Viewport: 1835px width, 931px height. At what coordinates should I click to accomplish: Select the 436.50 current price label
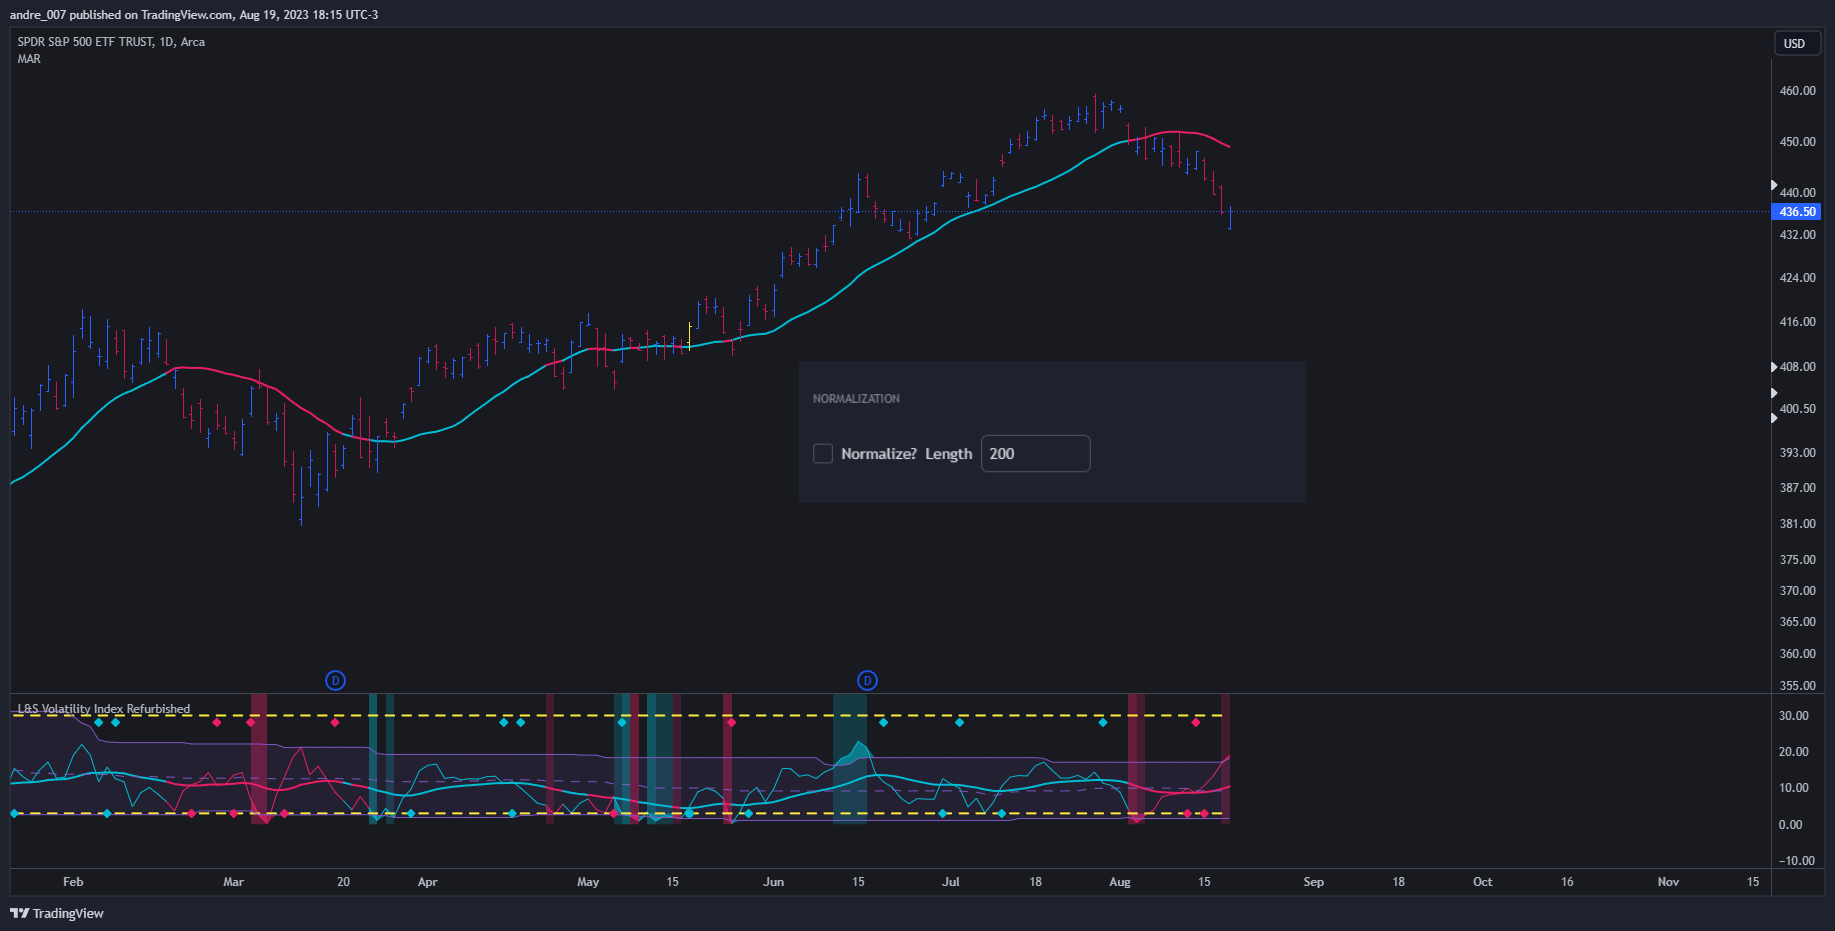[1797, 212]
